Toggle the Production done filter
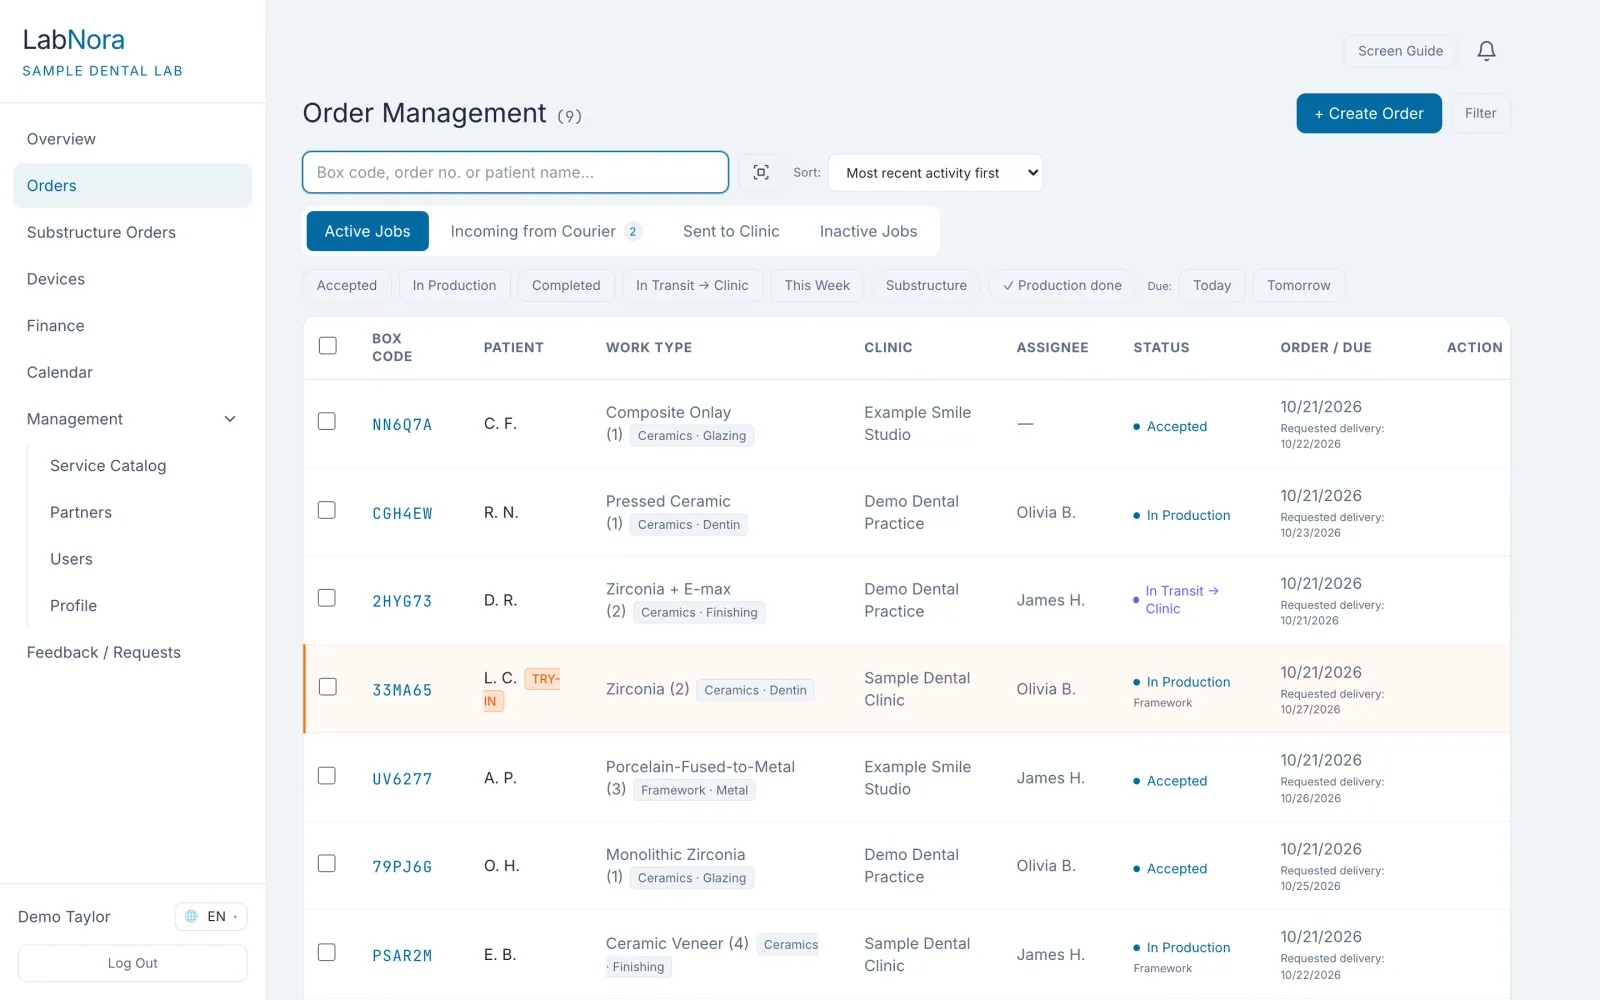Screen dimensions: 1600x1000 click(1062, 285)
